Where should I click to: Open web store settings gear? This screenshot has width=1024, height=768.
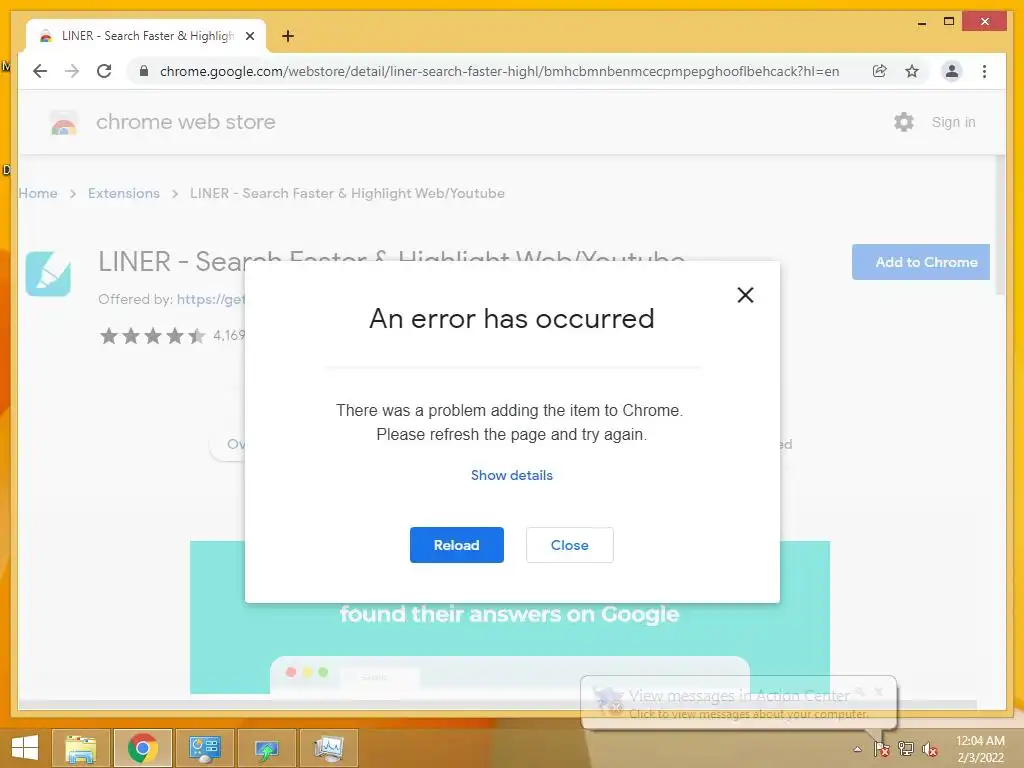[x=904, y=122]
